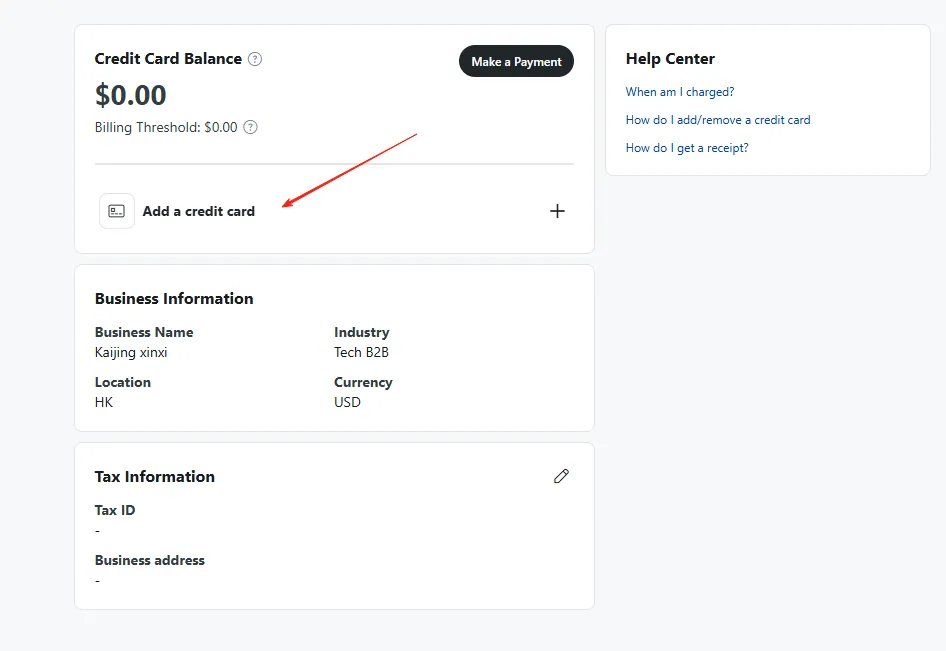Edit Tax Information with the pencil icon
This screenshot has height=651, width=946.
click(561, 476)
